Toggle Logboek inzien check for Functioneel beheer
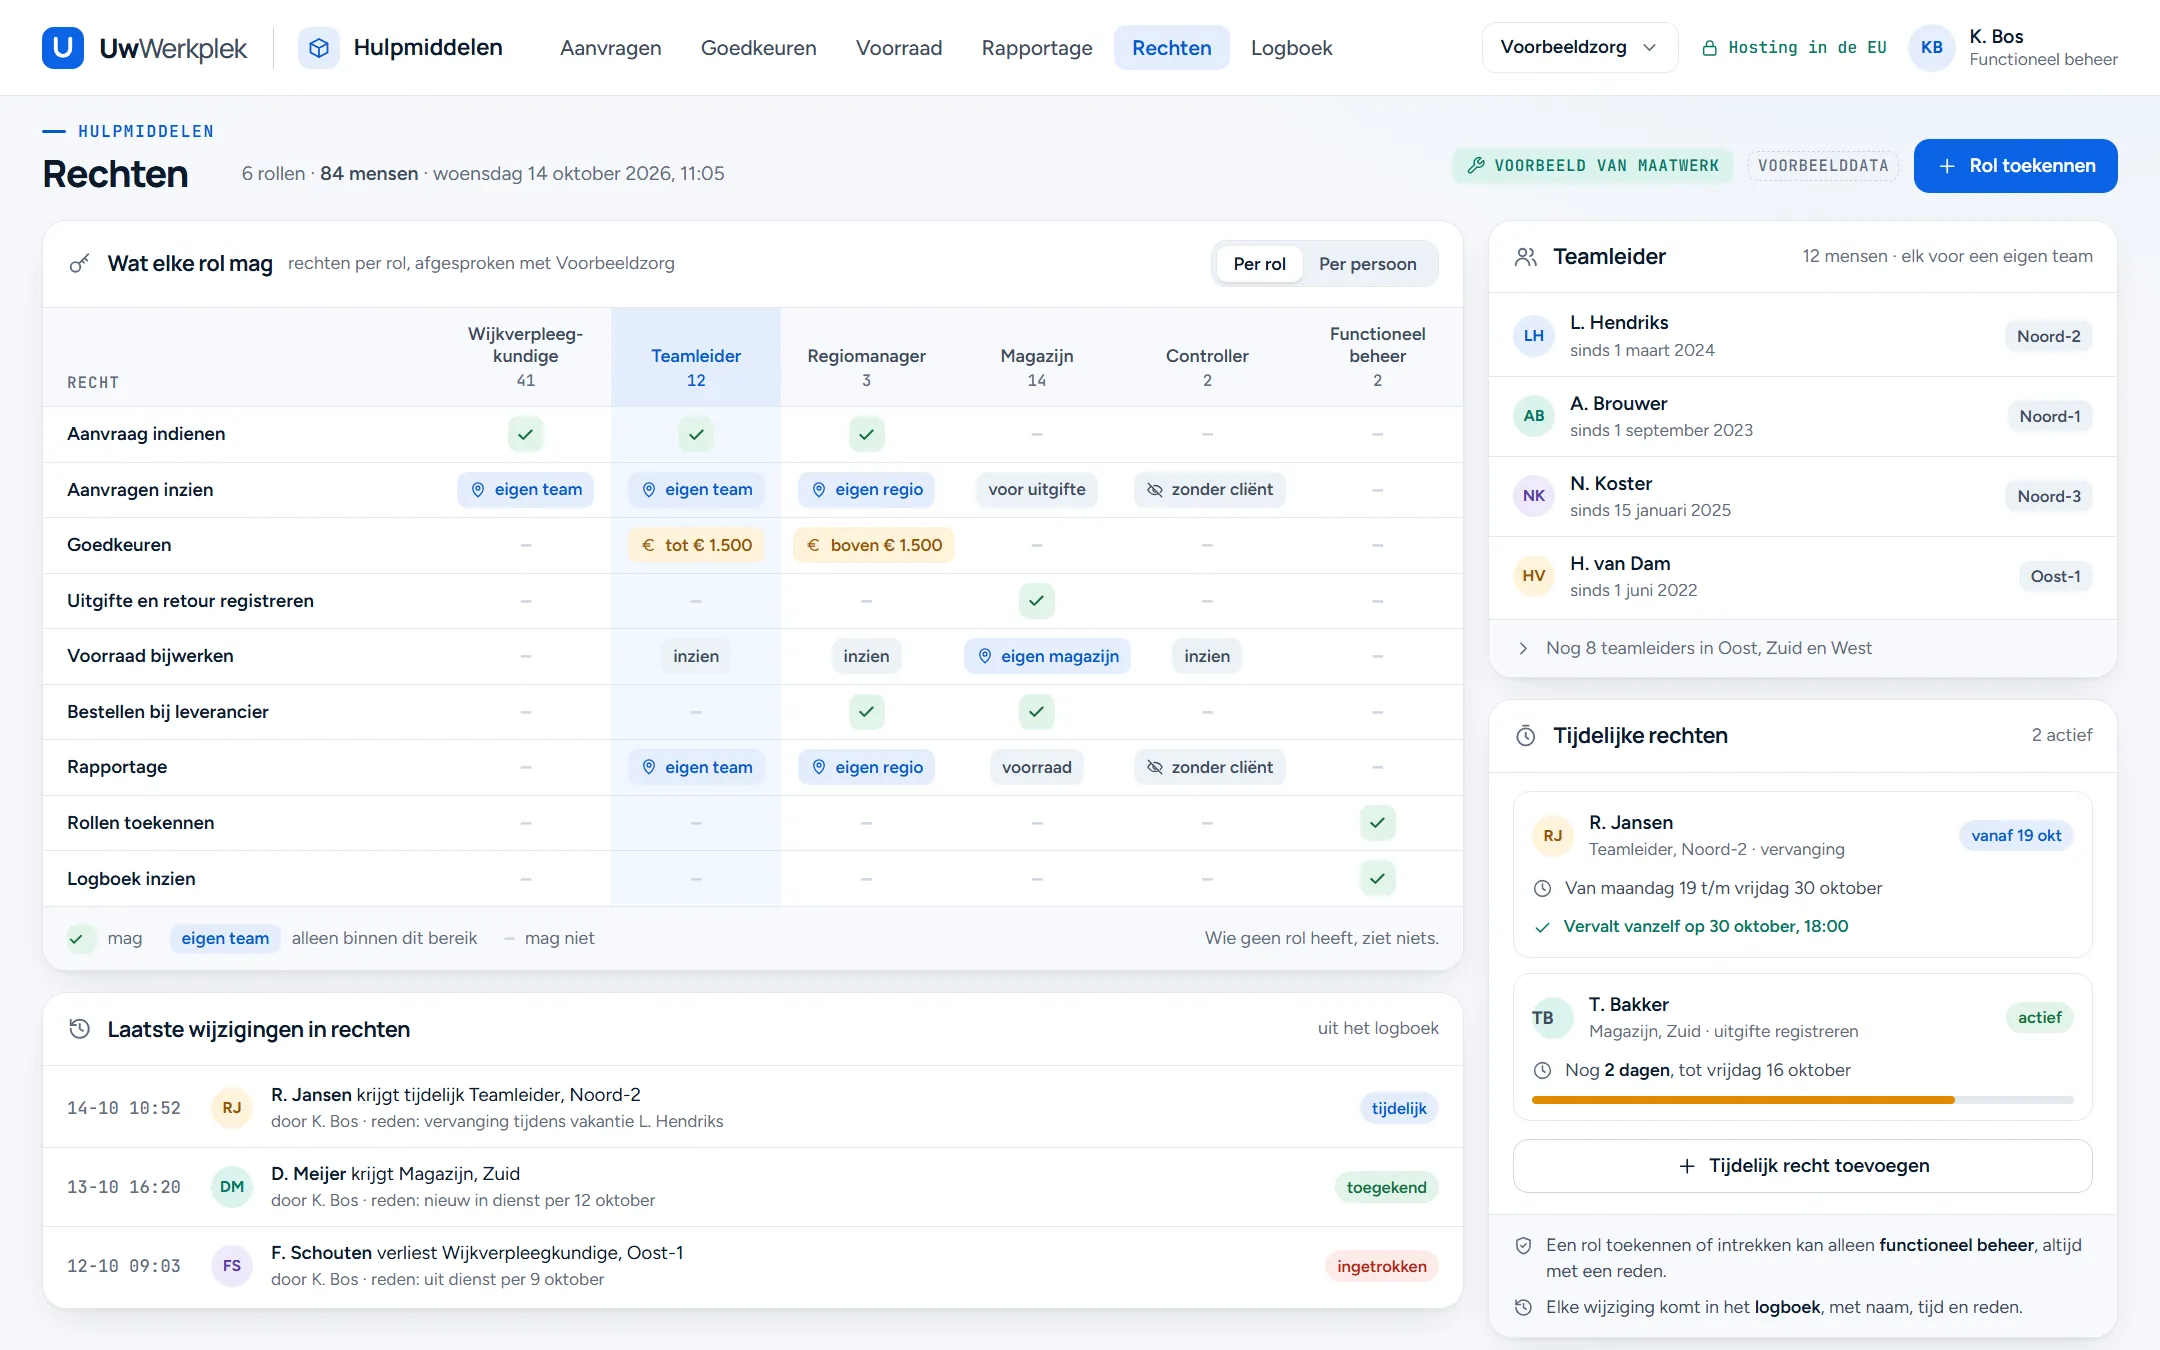This screenshot has height=1350, width=2160. pos(1377,879)
